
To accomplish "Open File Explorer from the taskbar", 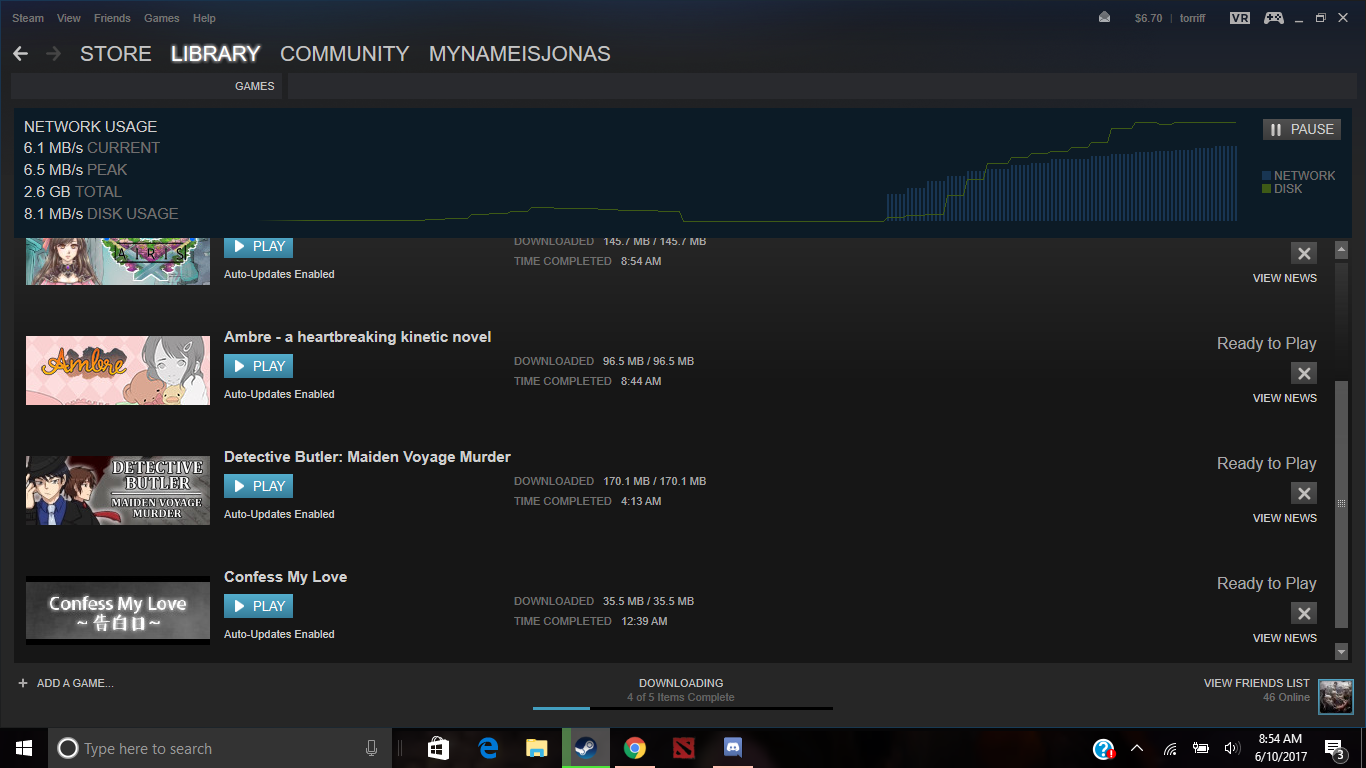I will tap(537, 748).
